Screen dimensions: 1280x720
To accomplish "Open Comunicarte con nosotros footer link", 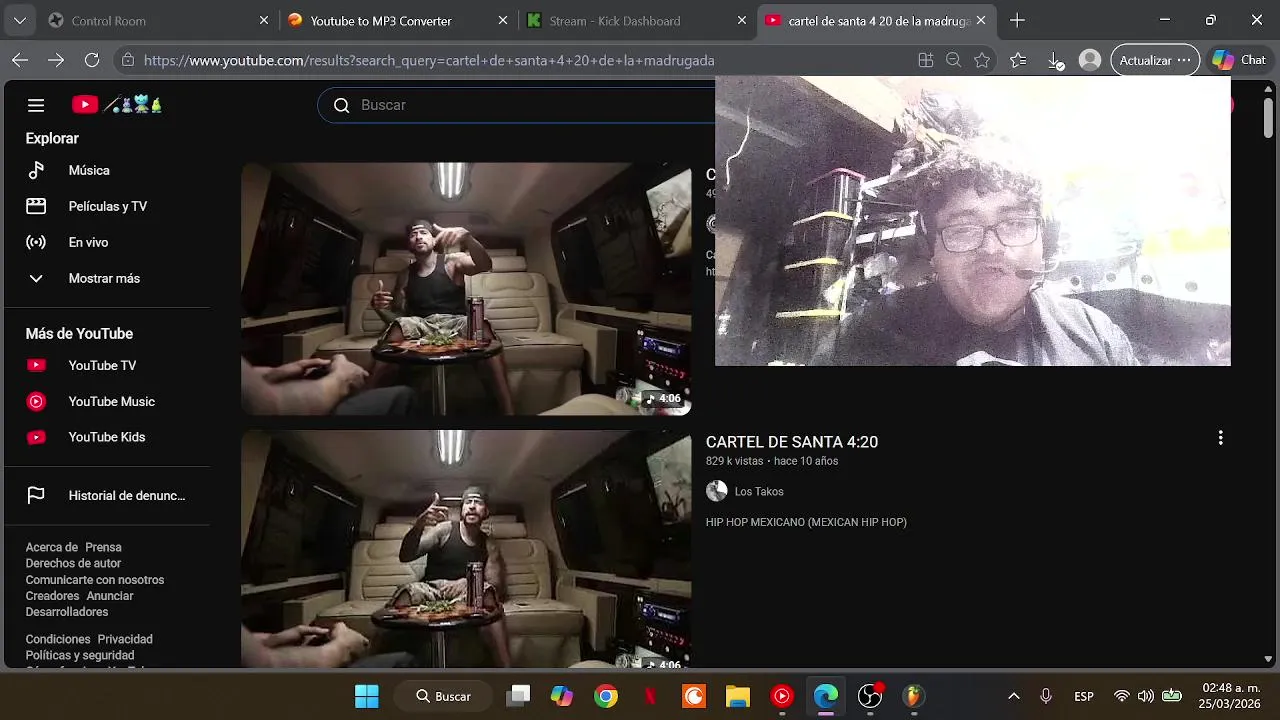I will 95,580.
